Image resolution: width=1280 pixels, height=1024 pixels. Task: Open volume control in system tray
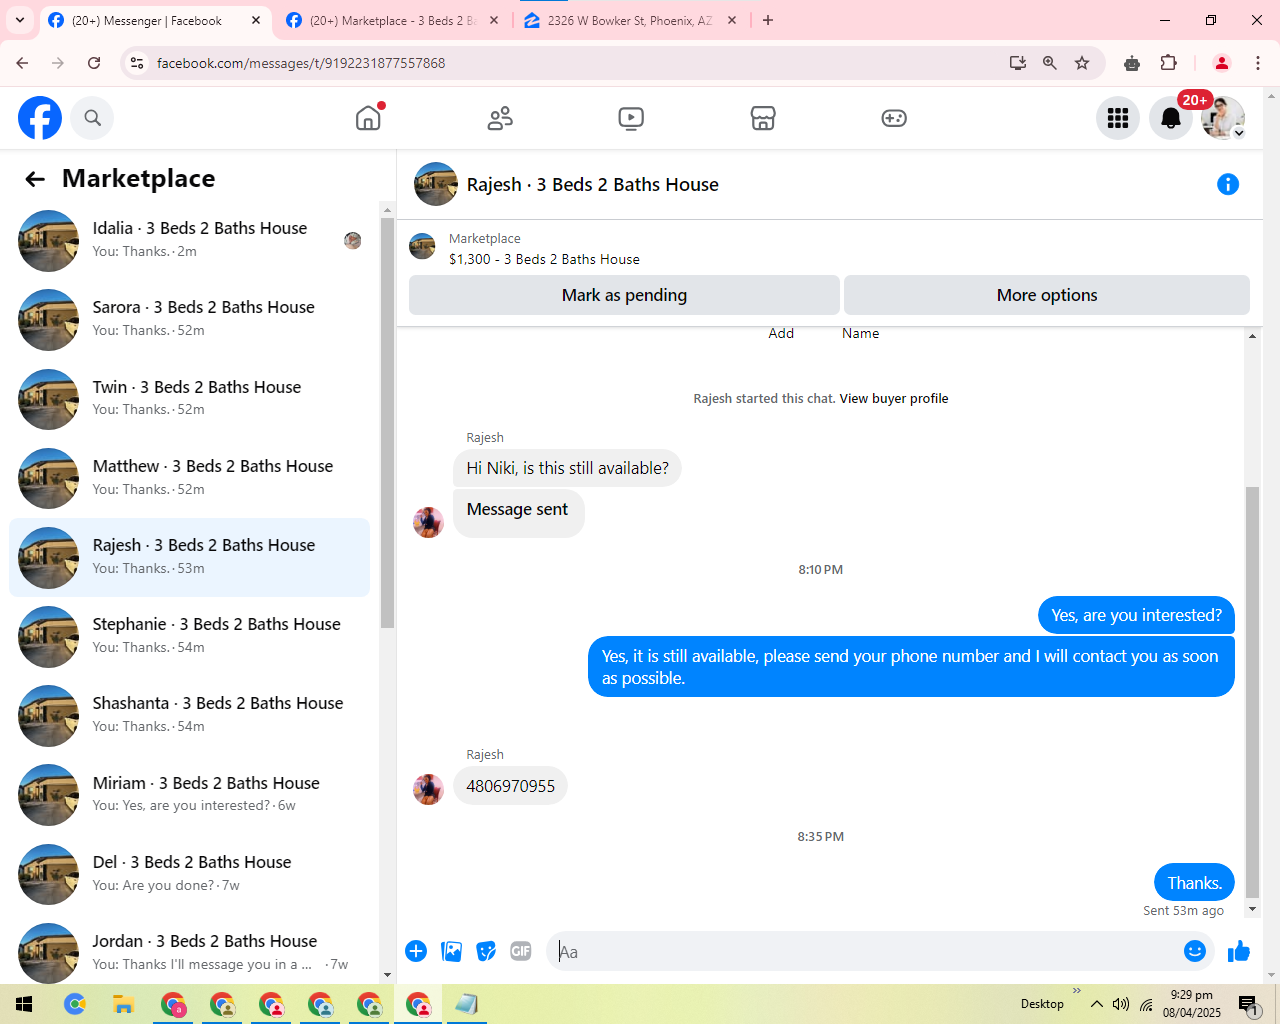tap(1121, 1004)
